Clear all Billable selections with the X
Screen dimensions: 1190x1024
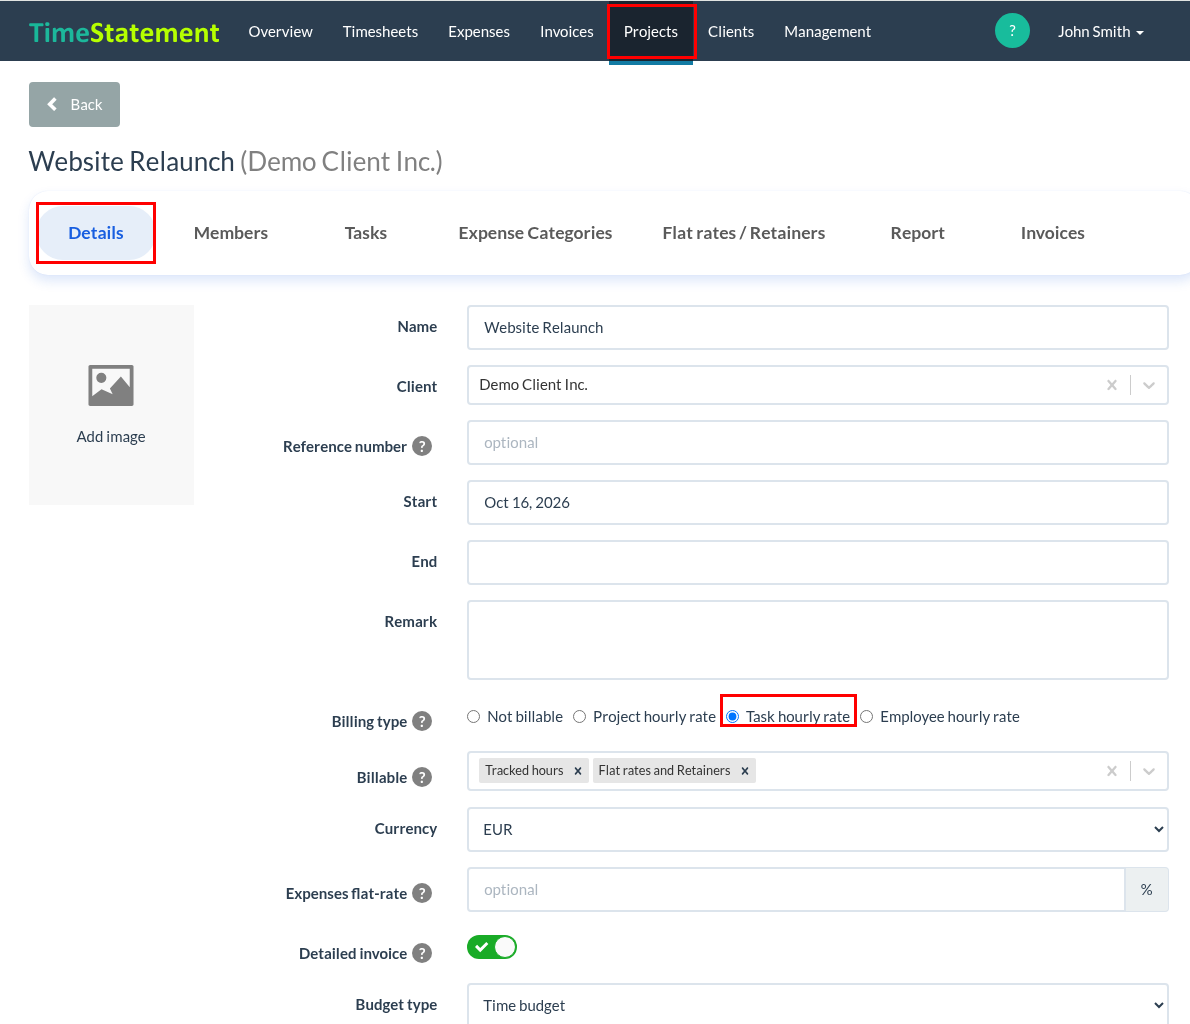1112,771
